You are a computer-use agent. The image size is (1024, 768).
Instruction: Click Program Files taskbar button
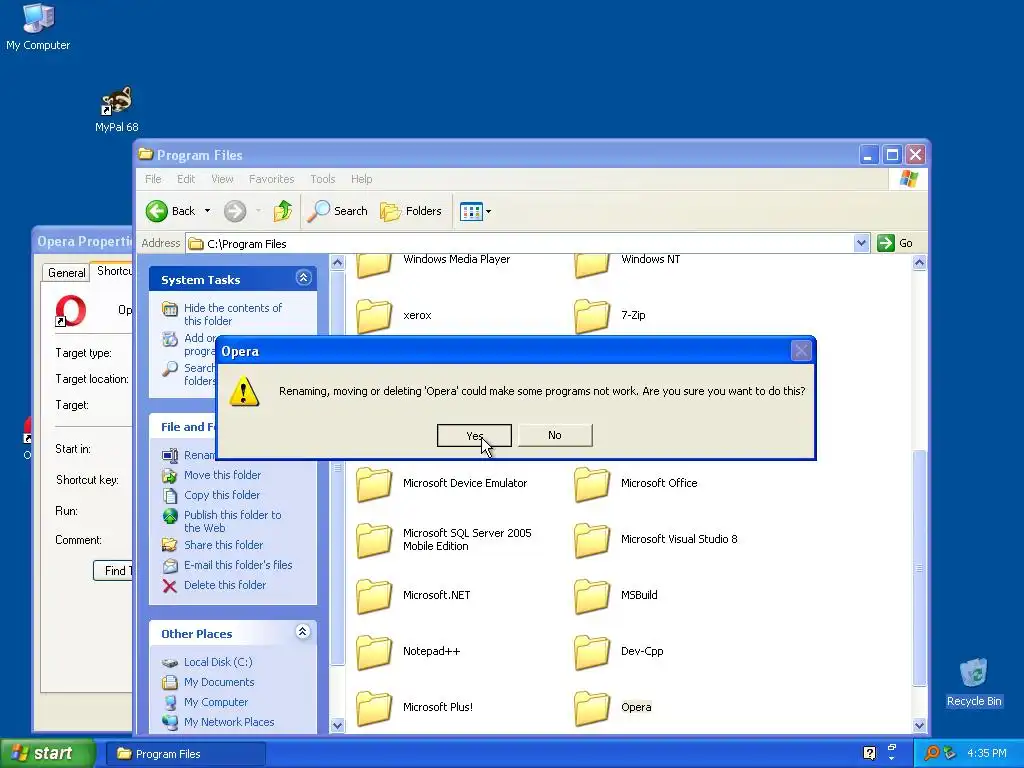185,754
